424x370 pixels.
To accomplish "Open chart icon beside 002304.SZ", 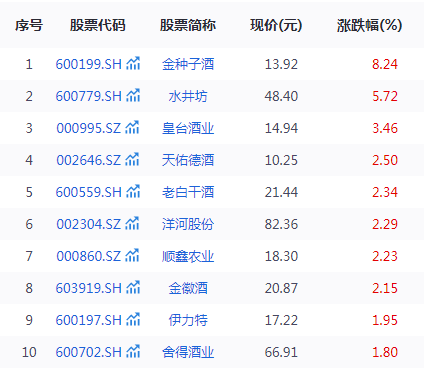I will point(132,223).
